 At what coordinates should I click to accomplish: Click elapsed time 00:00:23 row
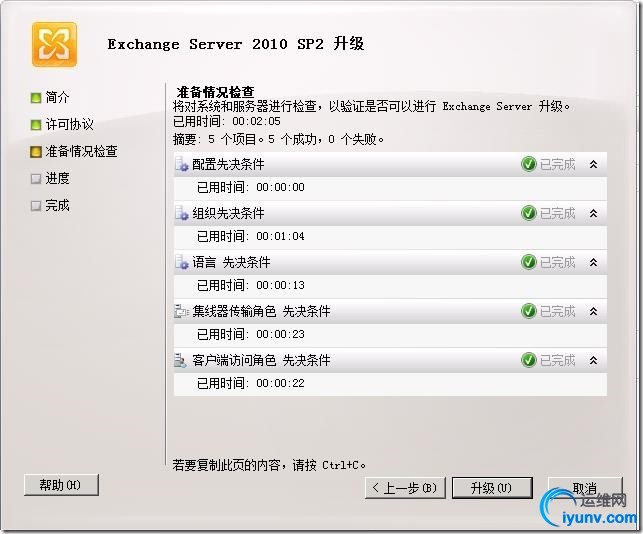point(390,335)
